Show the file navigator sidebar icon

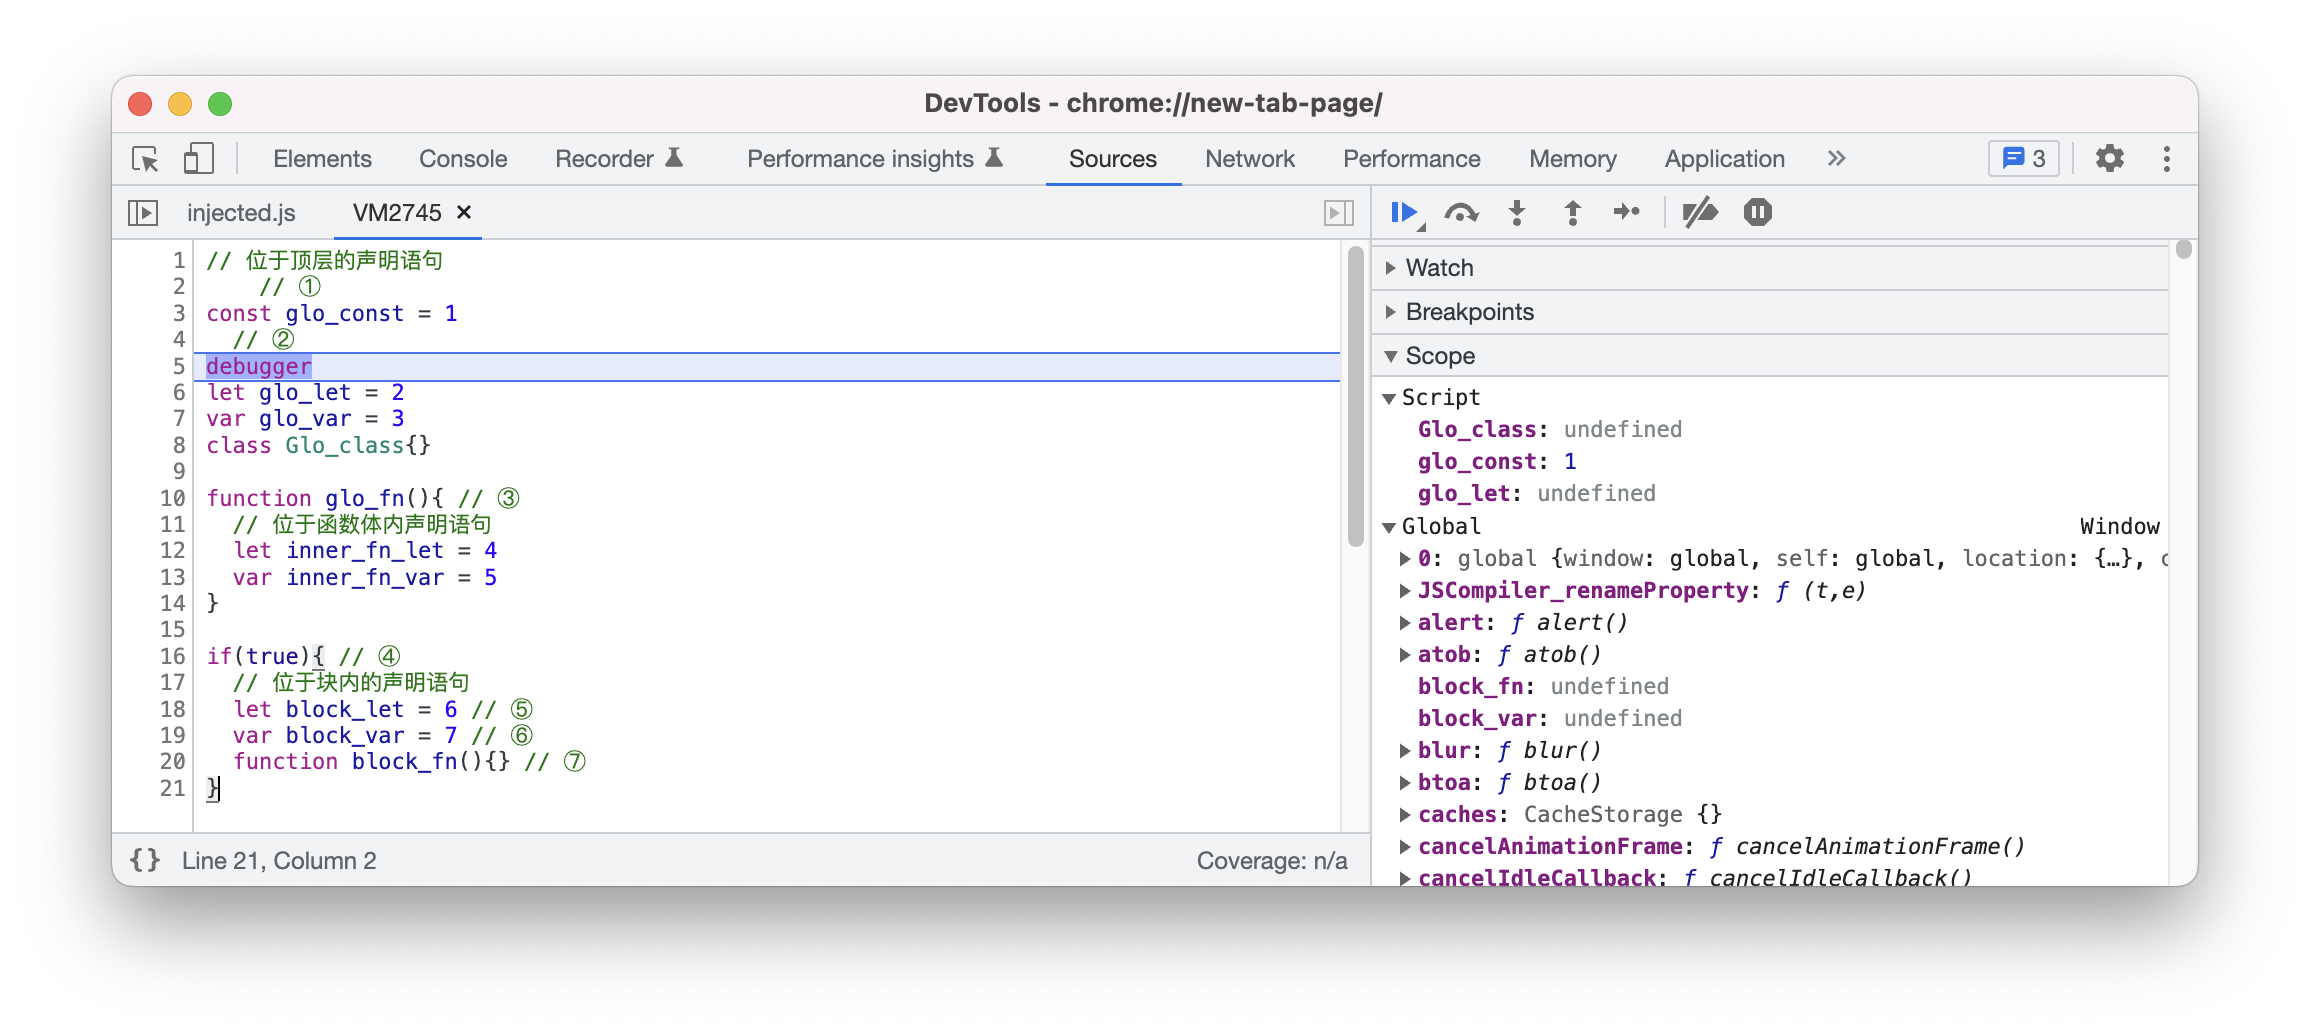pyautogui.click(x=143, y=213)
